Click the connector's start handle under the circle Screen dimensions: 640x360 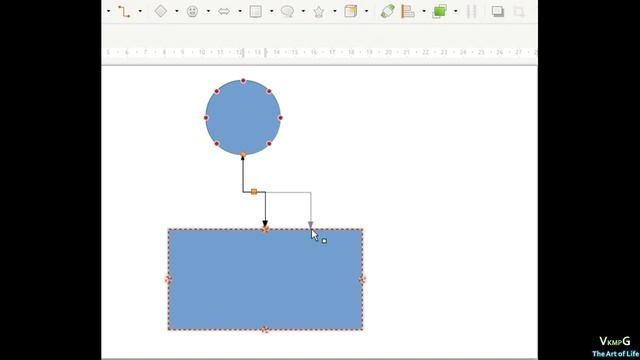243,155
